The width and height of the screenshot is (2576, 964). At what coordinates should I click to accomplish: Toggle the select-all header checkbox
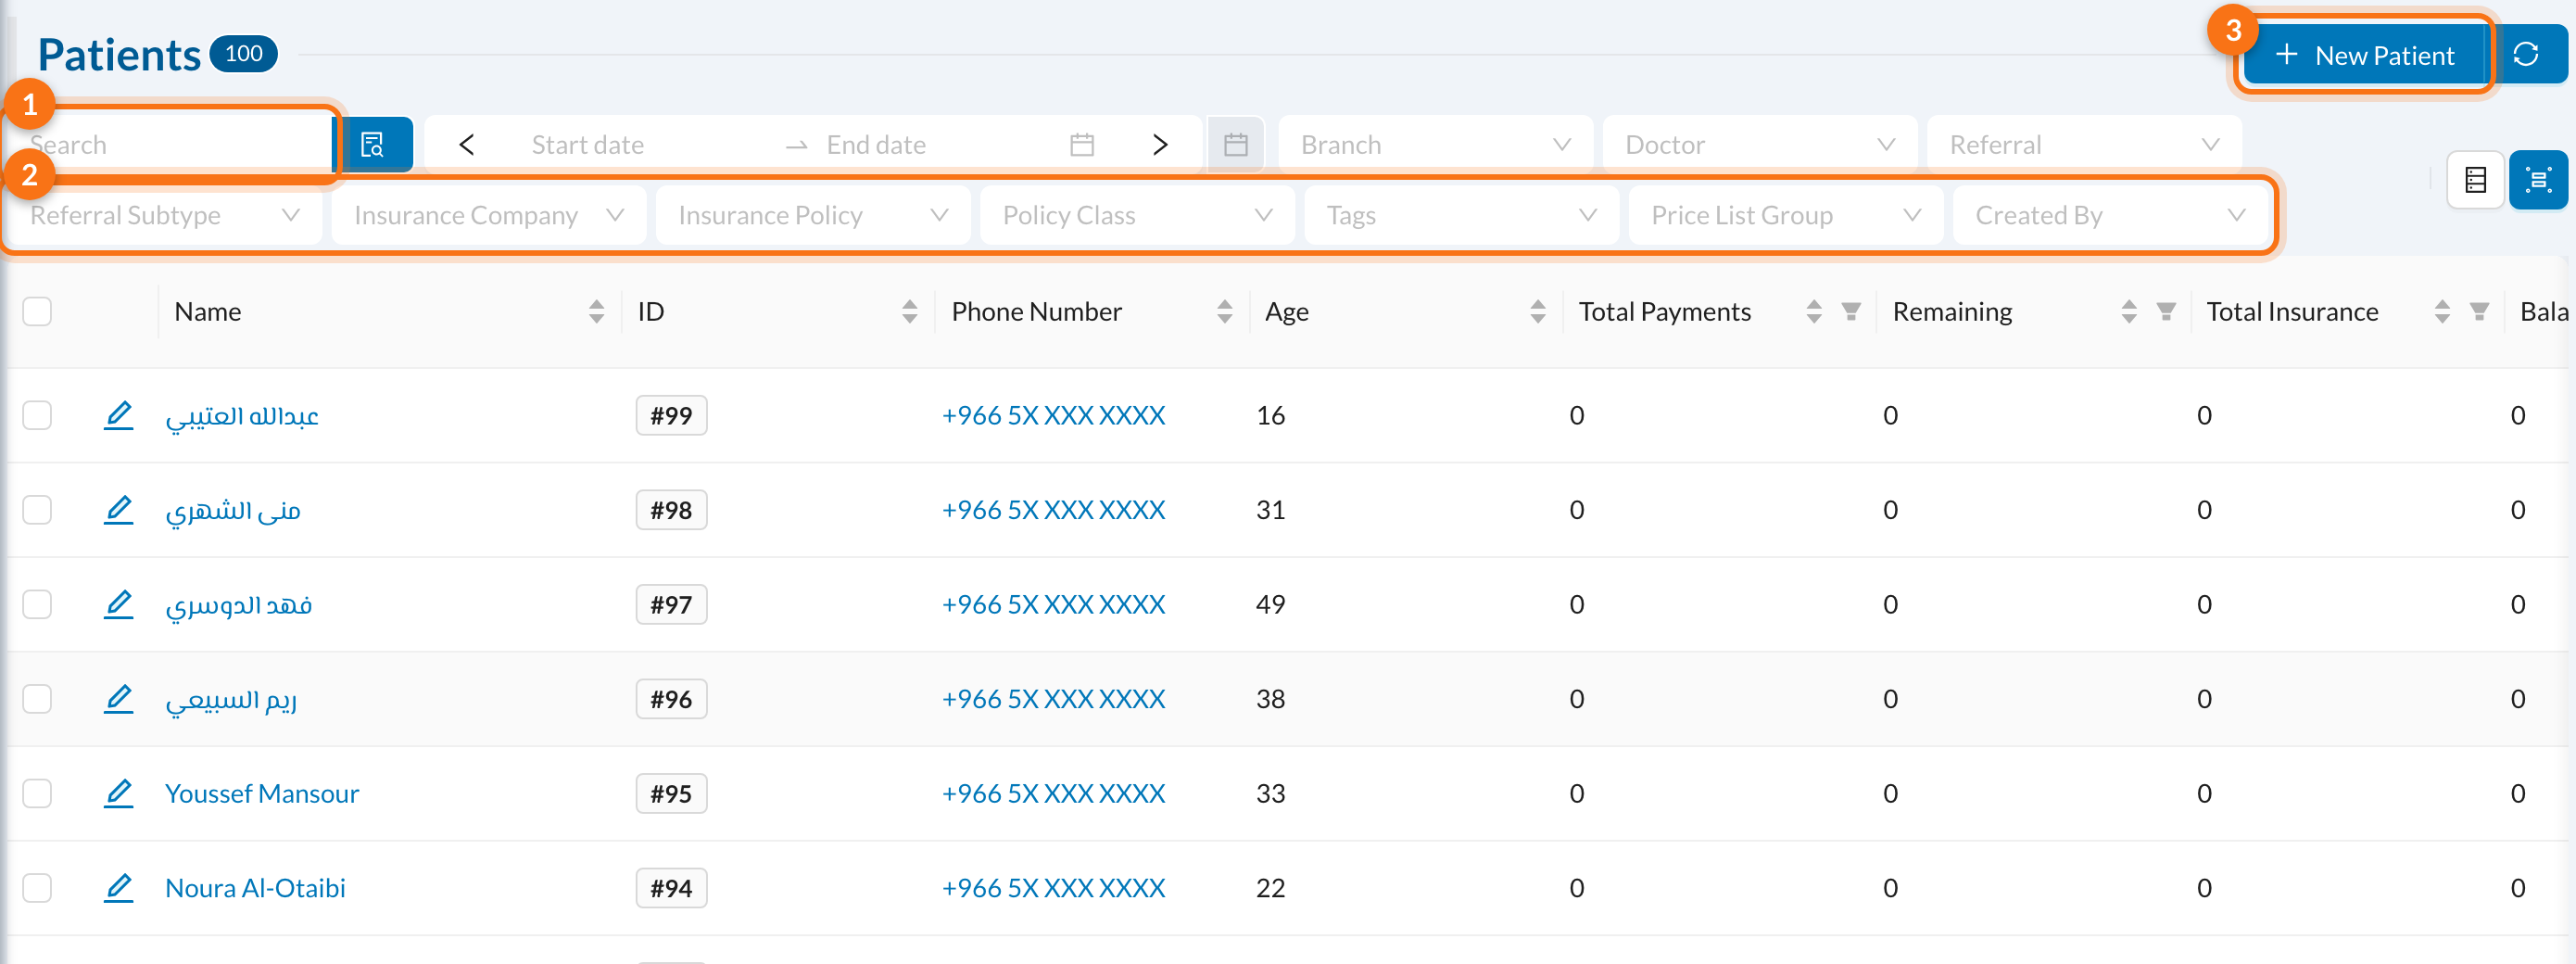click(x=37, y=312)
